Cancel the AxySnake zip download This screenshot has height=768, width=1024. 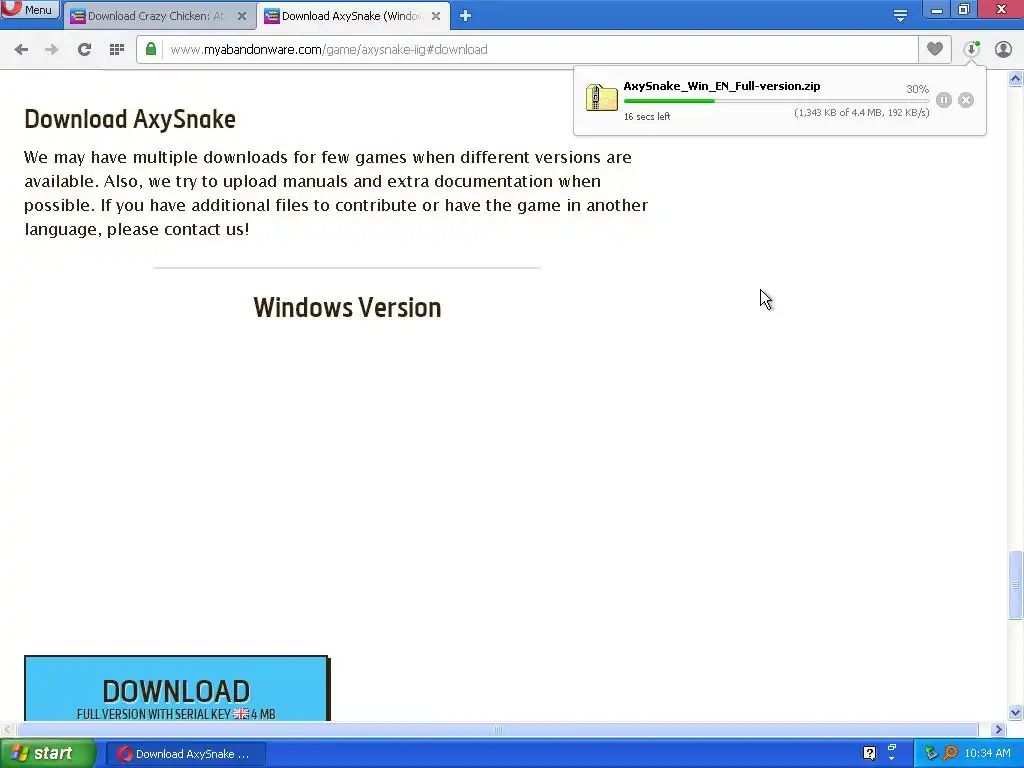[x=966, y=100]
